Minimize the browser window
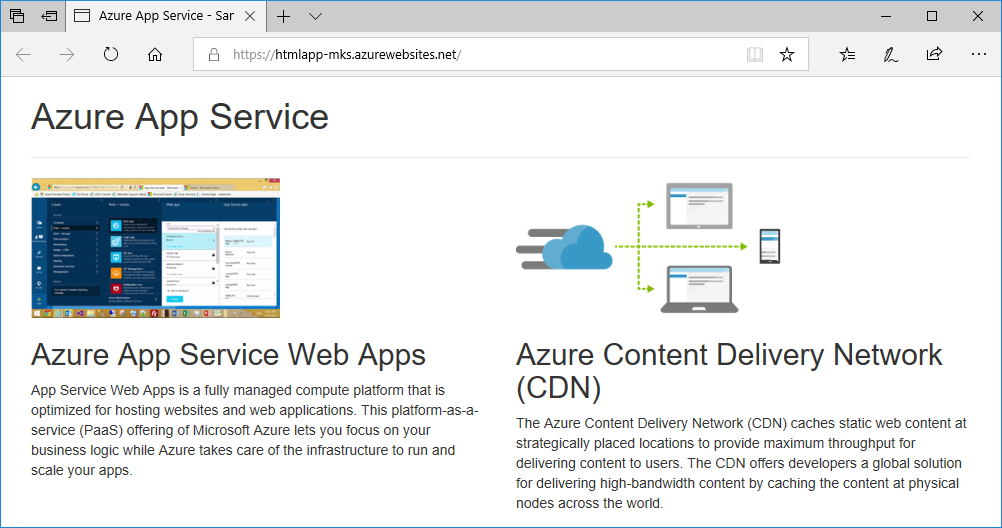The width and height of the screenshot is (1002, 528). click(886, 16)
